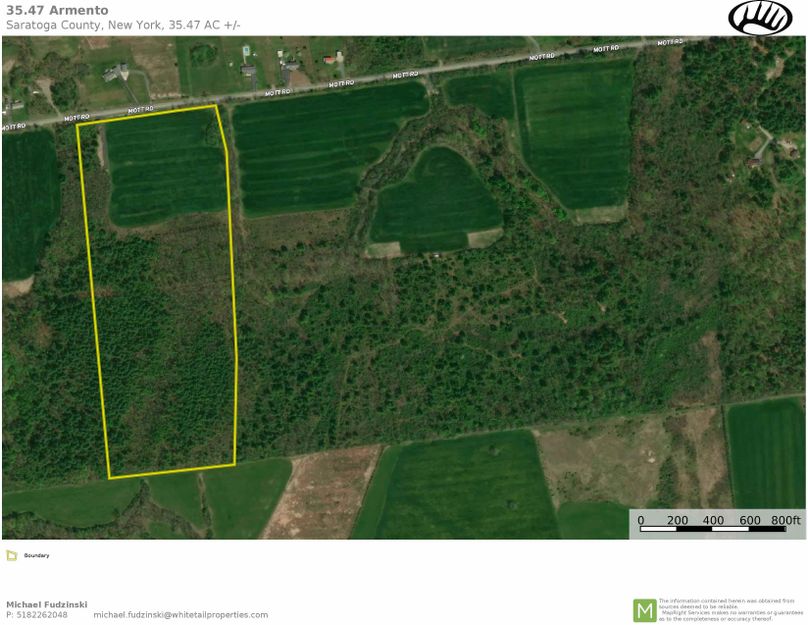
Task: Click the cropped field inside yellow boundary
Action: pyautogui.click(x=165, y=165)
